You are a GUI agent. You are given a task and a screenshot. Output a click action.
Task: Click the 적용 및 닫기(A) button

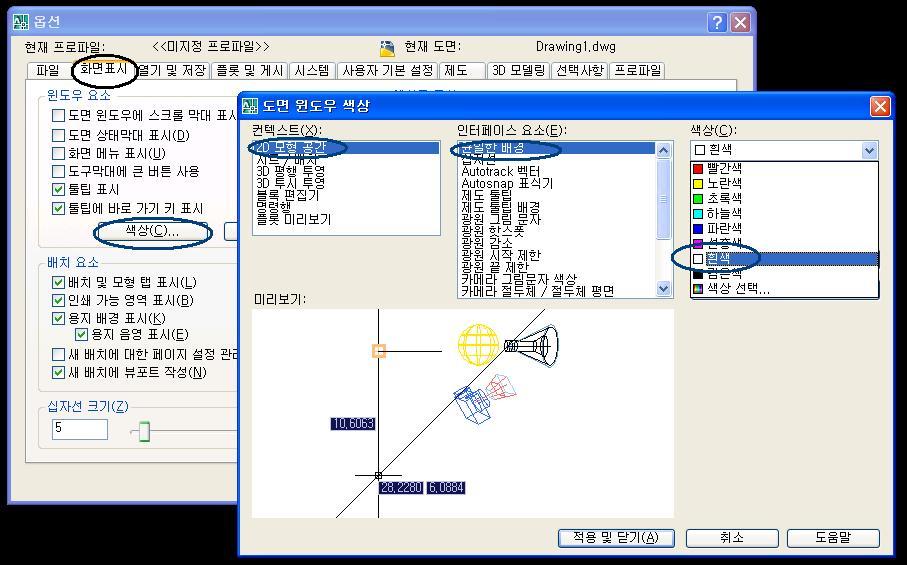coord(616,538)
